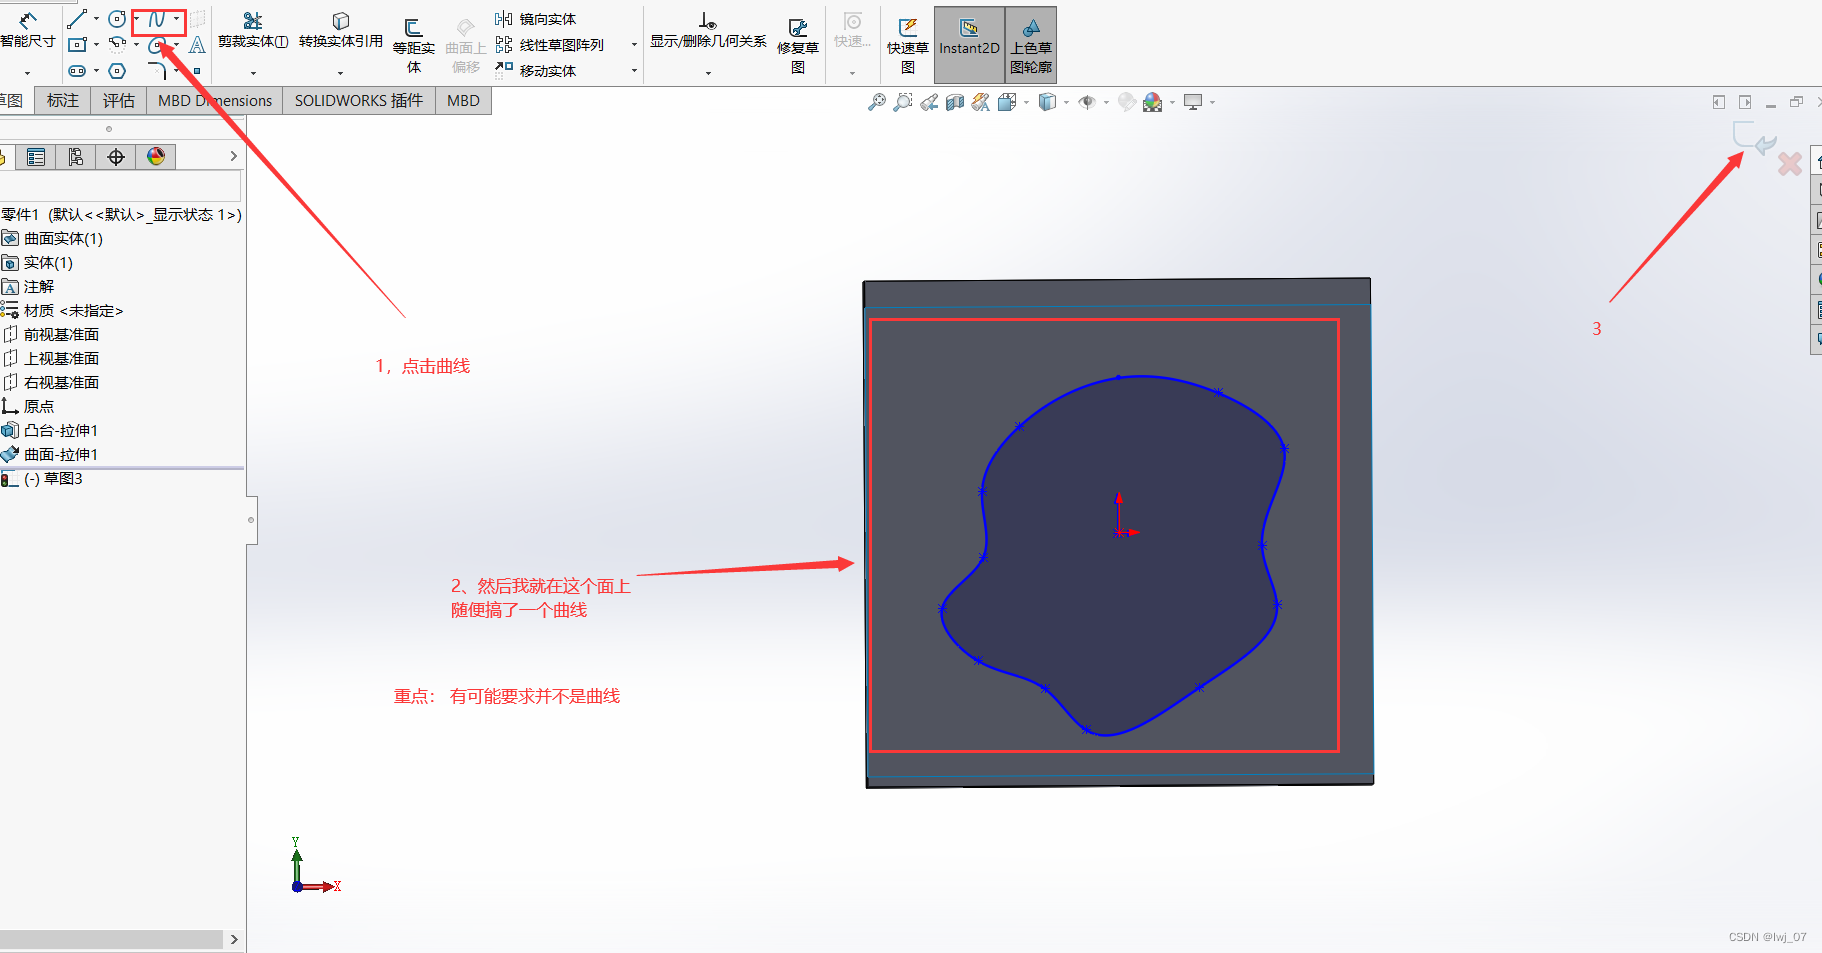Click Trim Entities (剪裁实体) tool
1822x953 pixels.
tap(253, 30)
